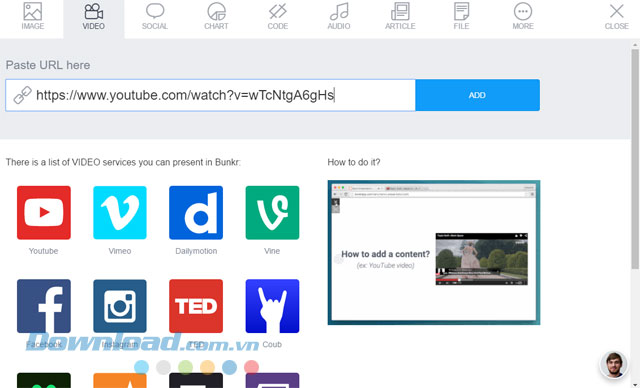Image resolution: width=640 pixels, height=388 pixels.
Task: Click the Coub label text
Action: pos(272,344)
